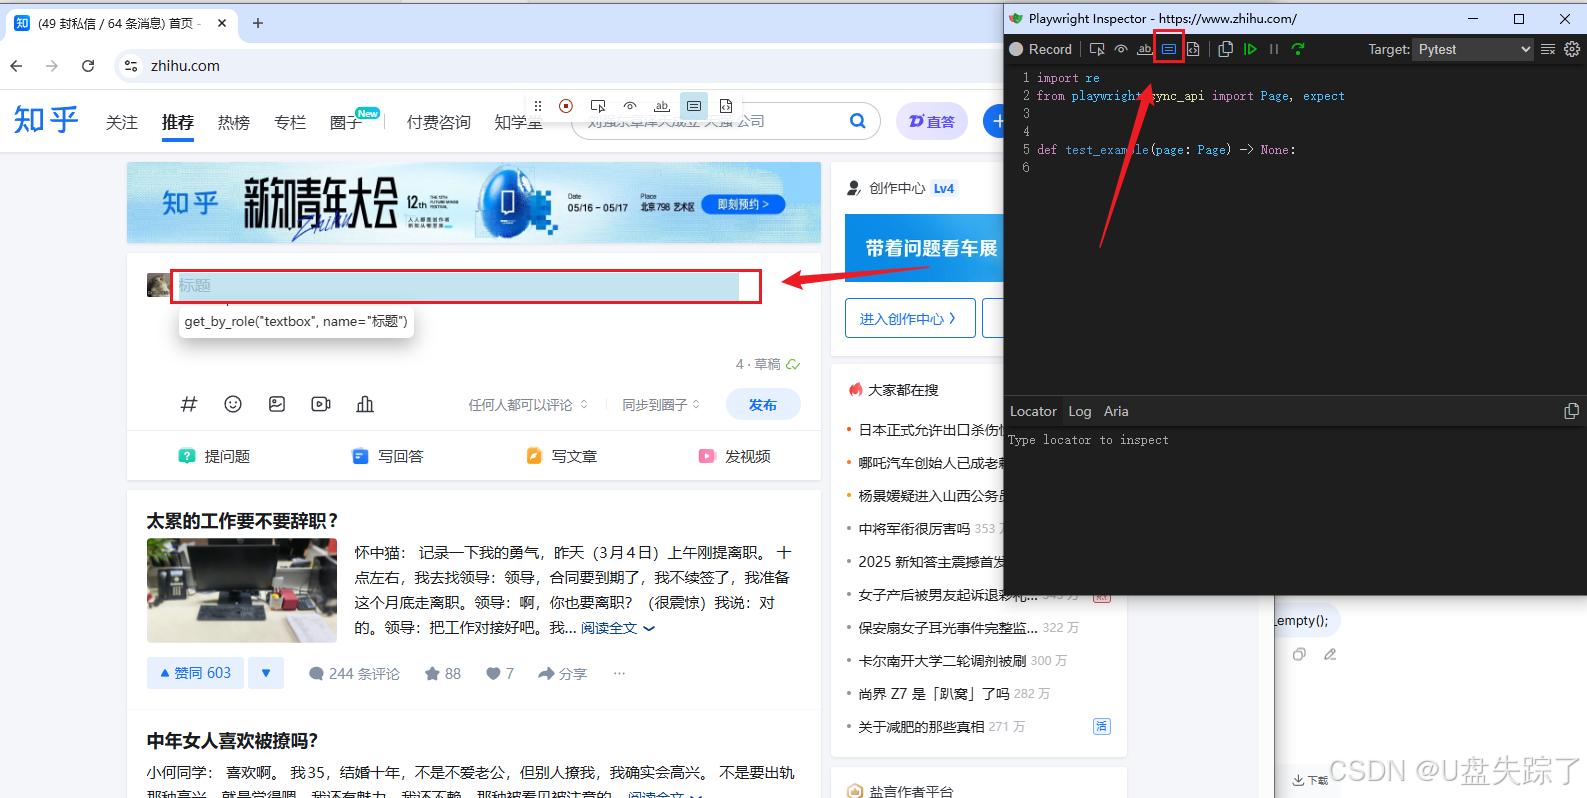Click the browser reload icon
This screenshot has height=798, width=1587.
click(x=88, y=66)
